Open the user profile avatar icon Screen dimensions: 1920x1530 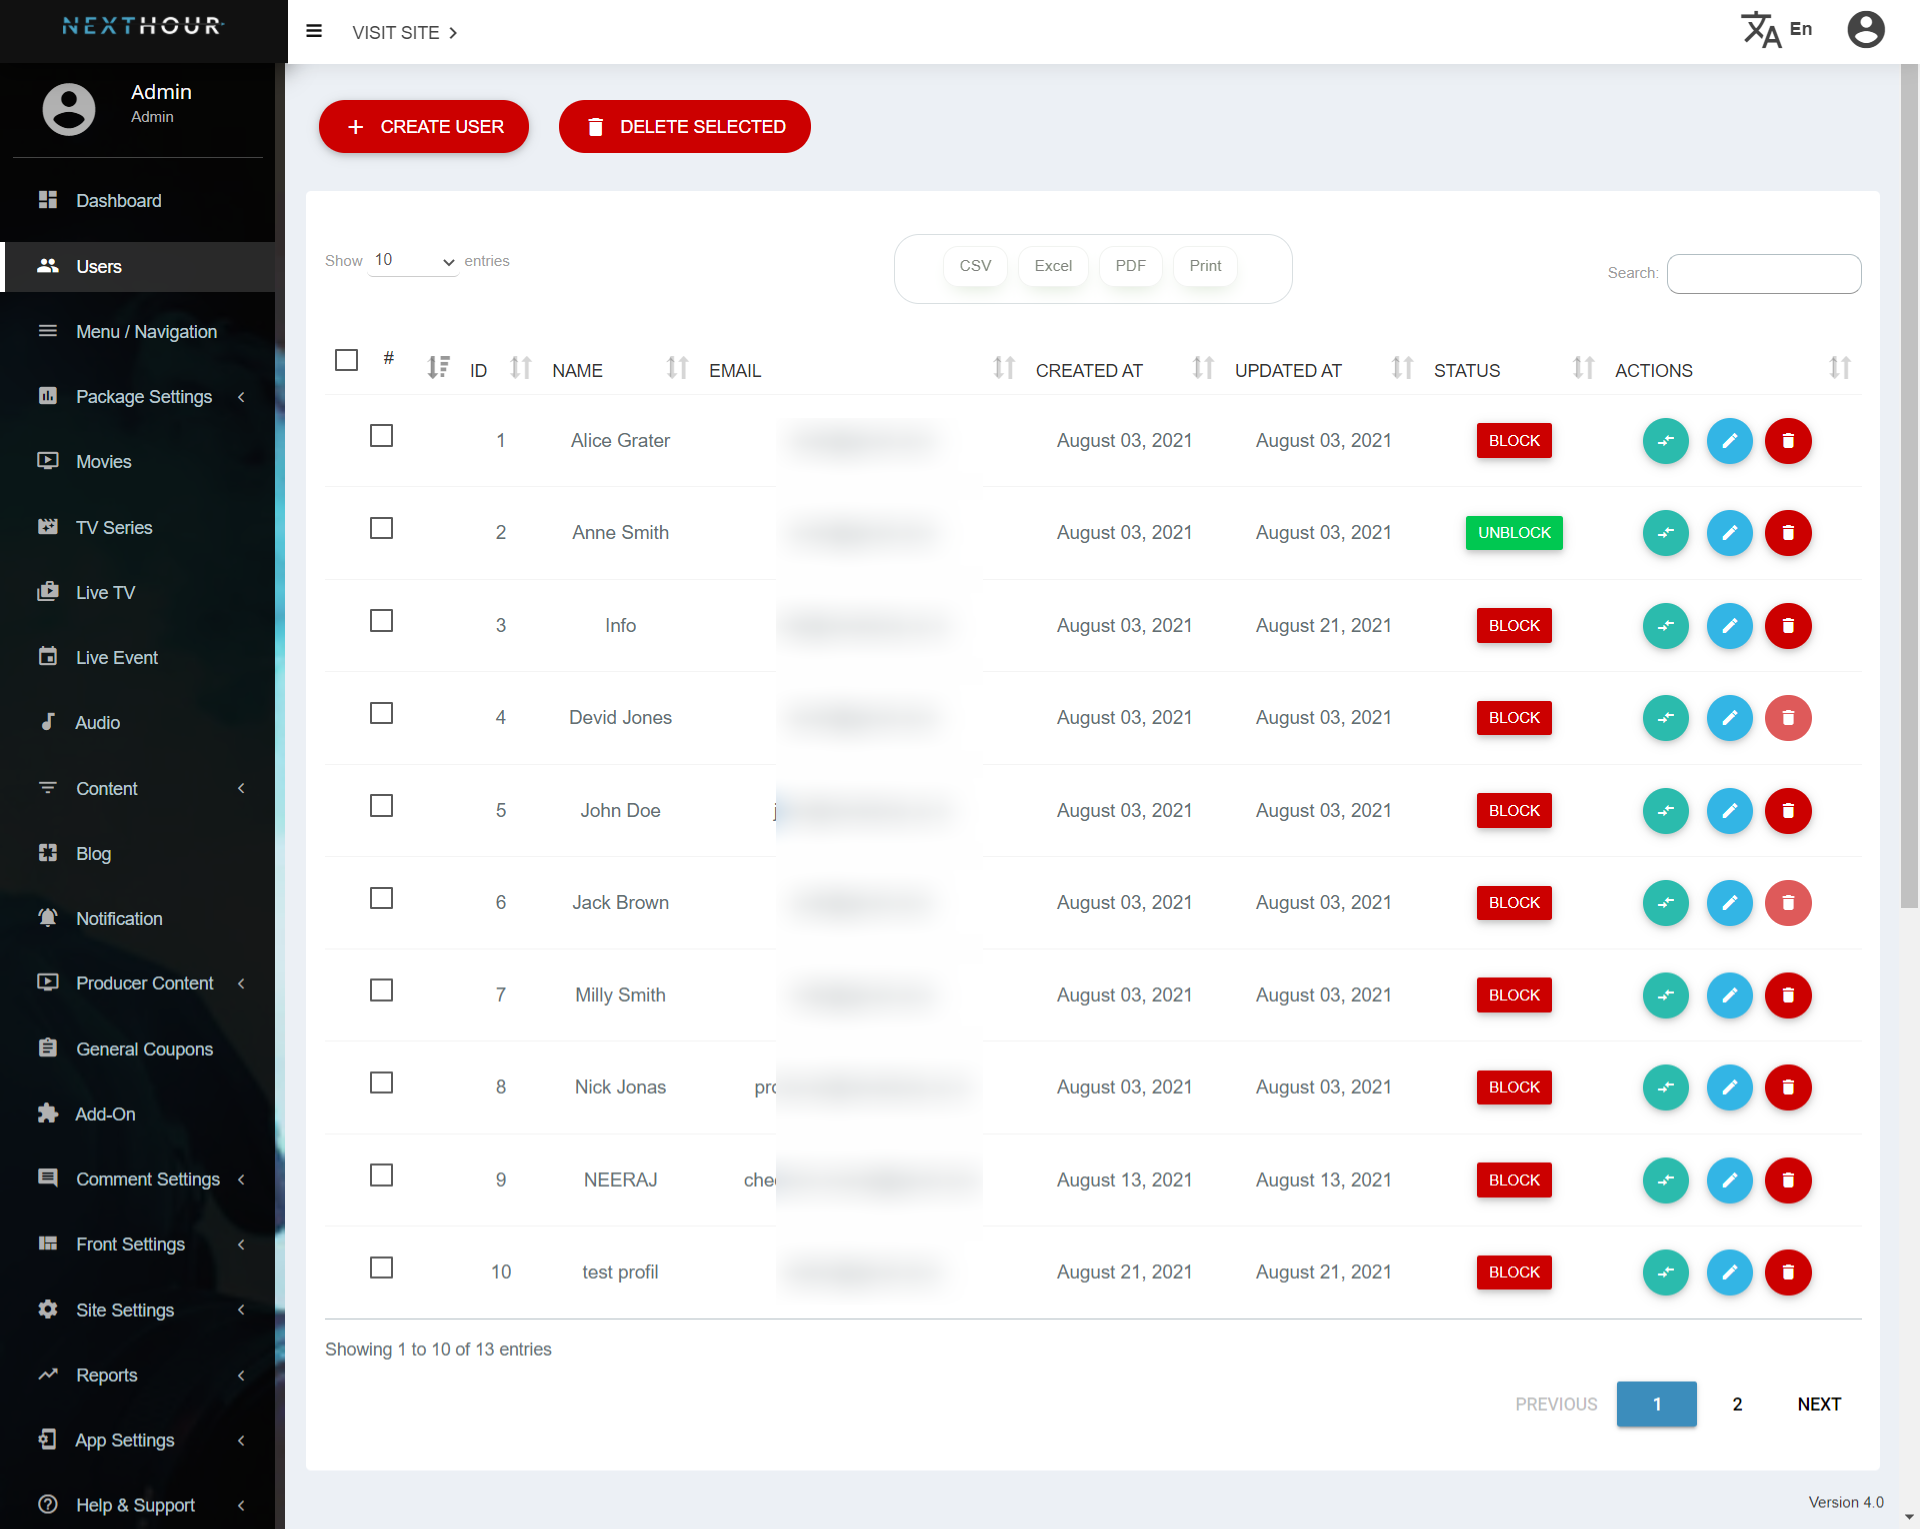(1865, 30)
